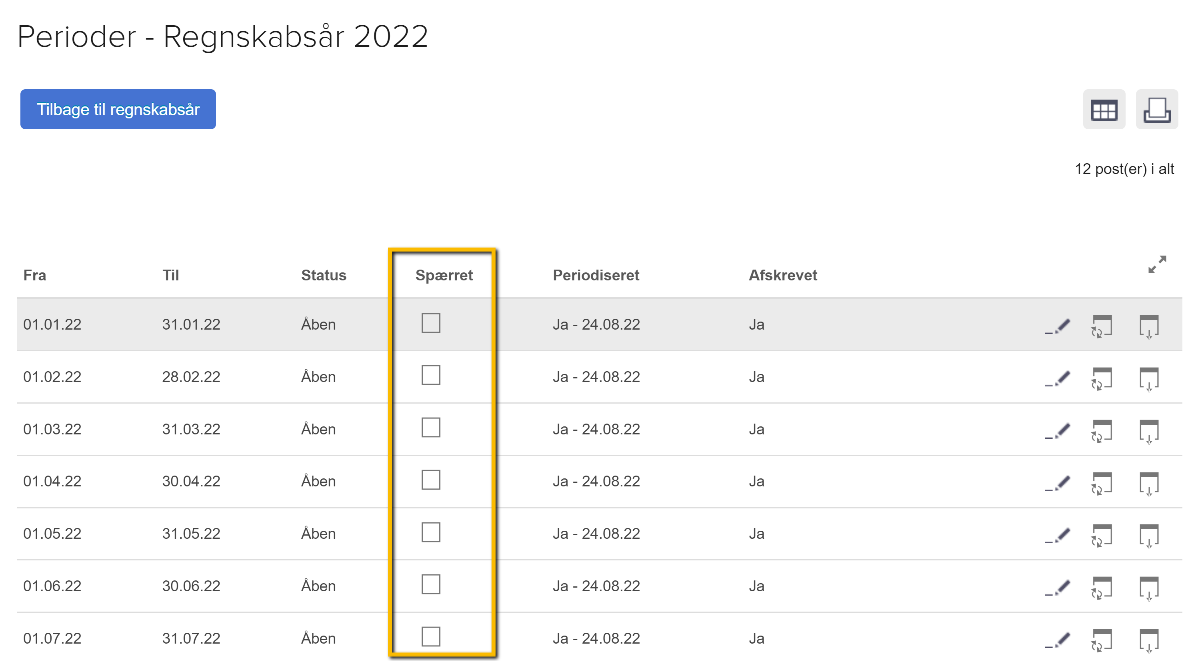
Task: Click the print icon
Action: pyautogui.click(x=1156, y=110)
